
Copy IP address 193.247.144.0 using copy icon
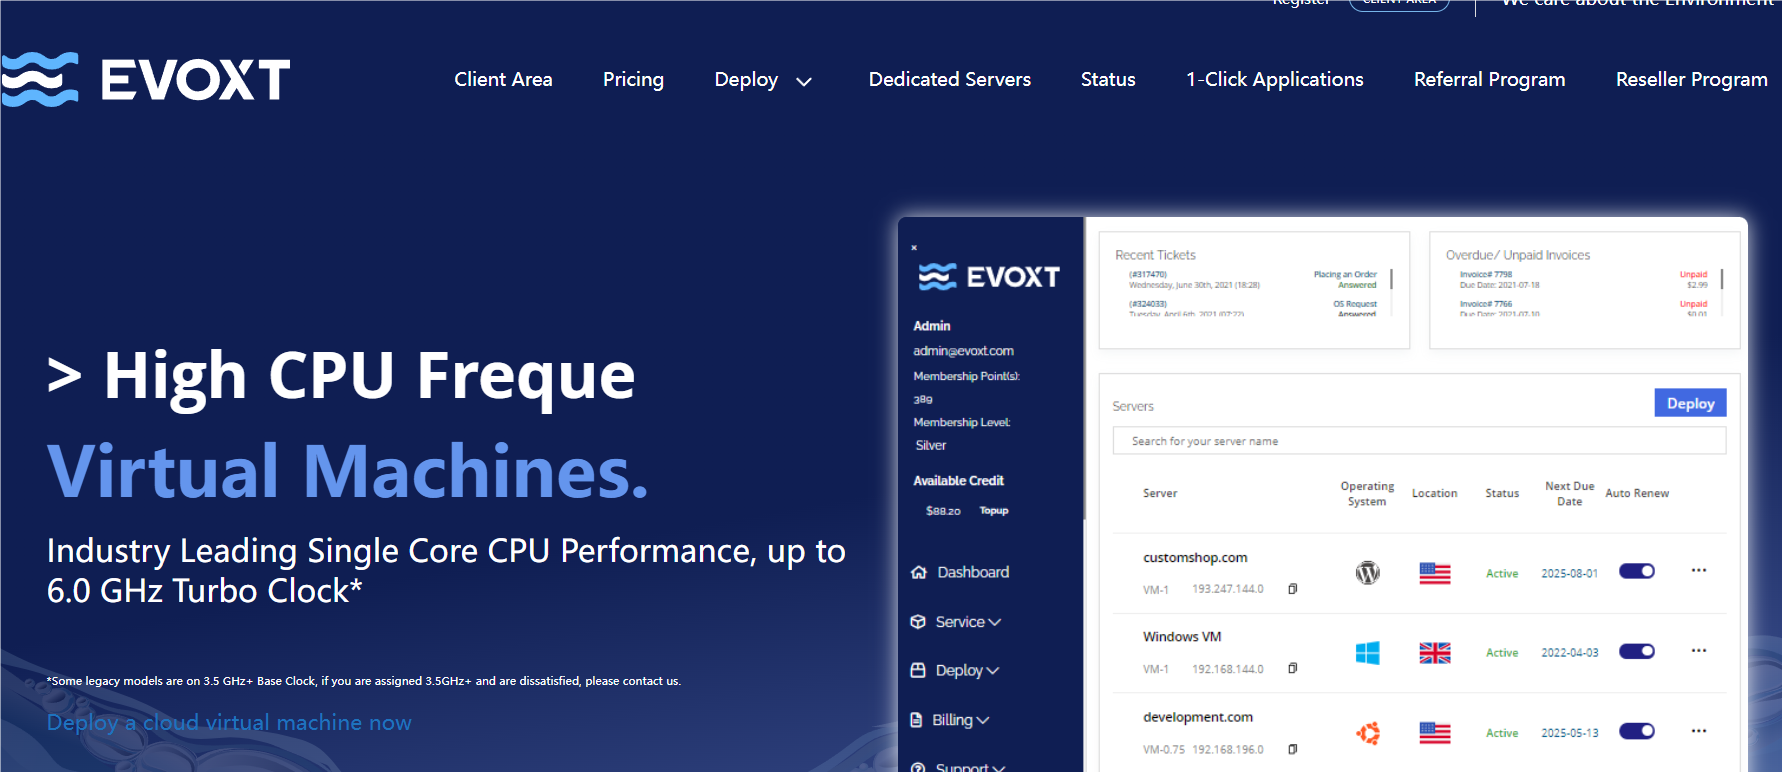pyautogui.click(x=1292, y=589)
